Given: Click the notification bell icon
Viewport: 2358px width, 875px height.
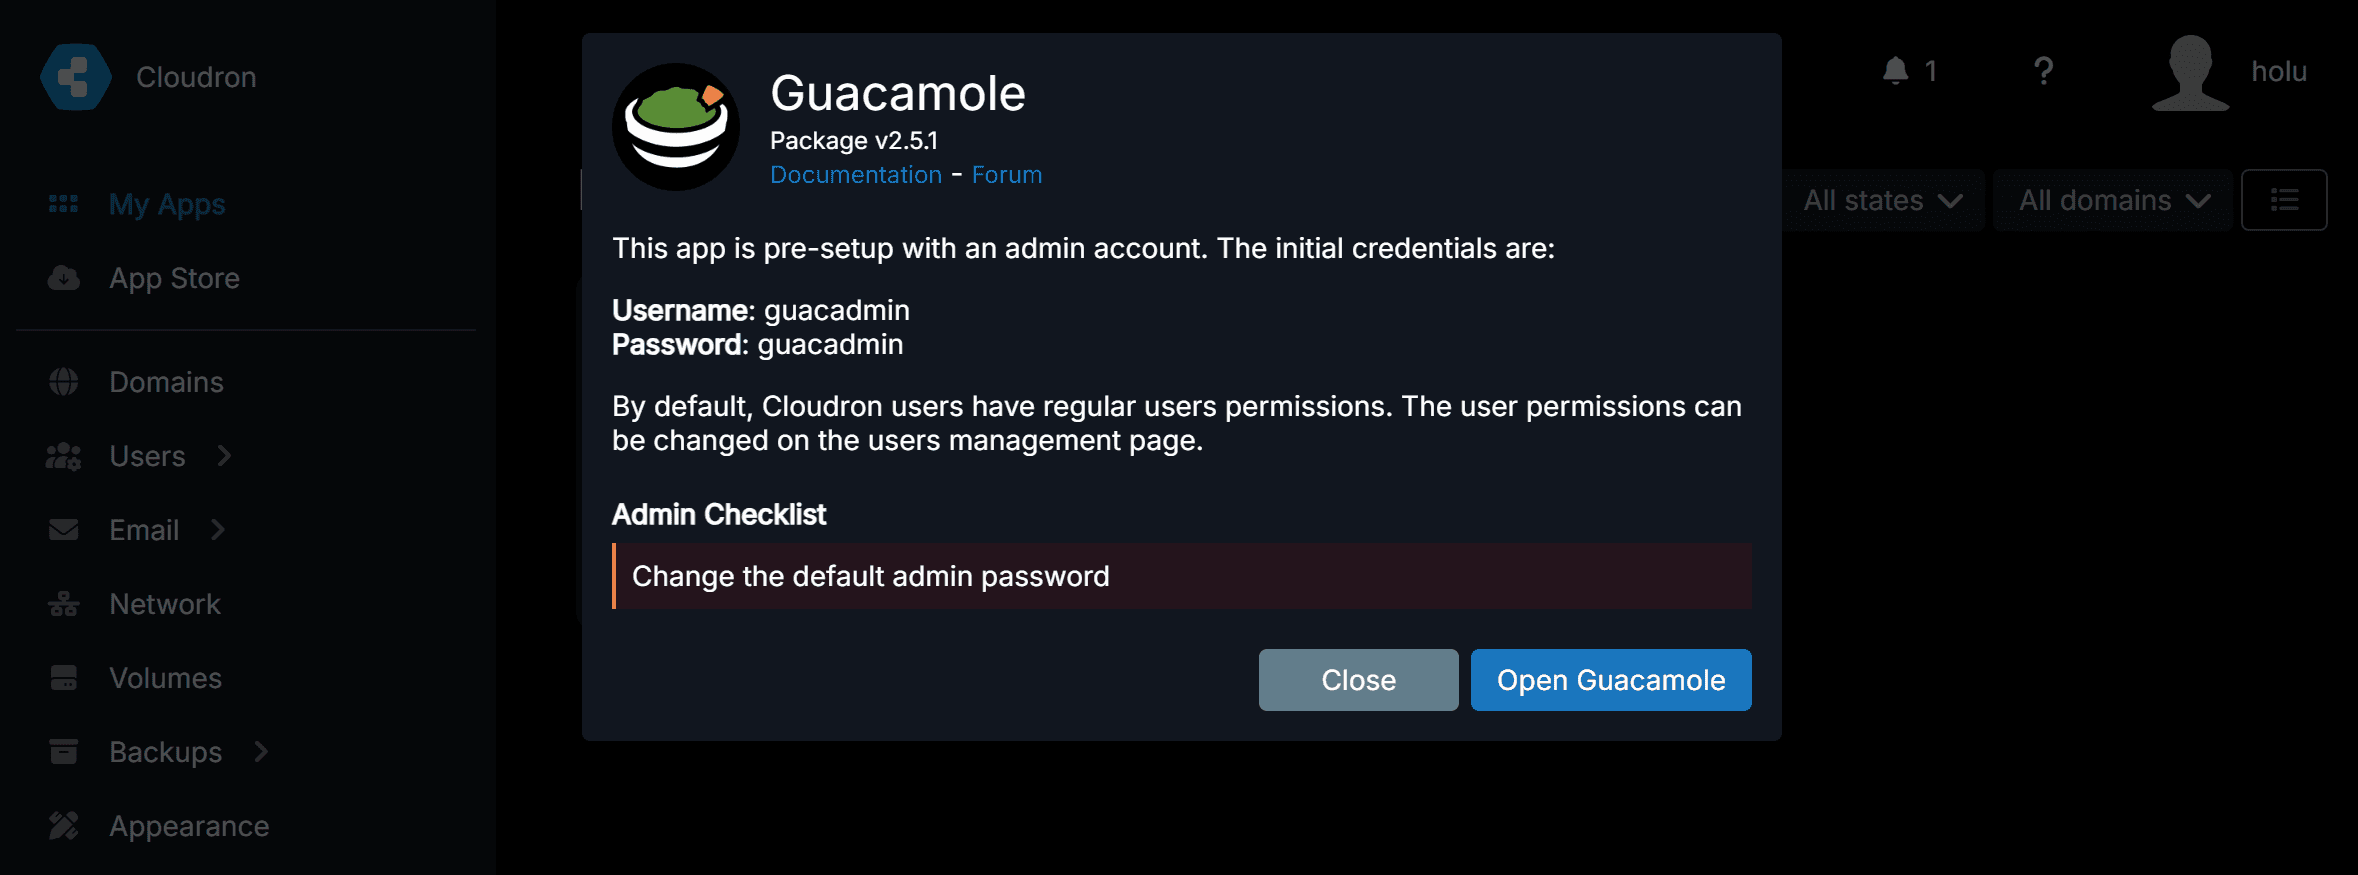Looking at the screenshot, I should coord(1895,71).
